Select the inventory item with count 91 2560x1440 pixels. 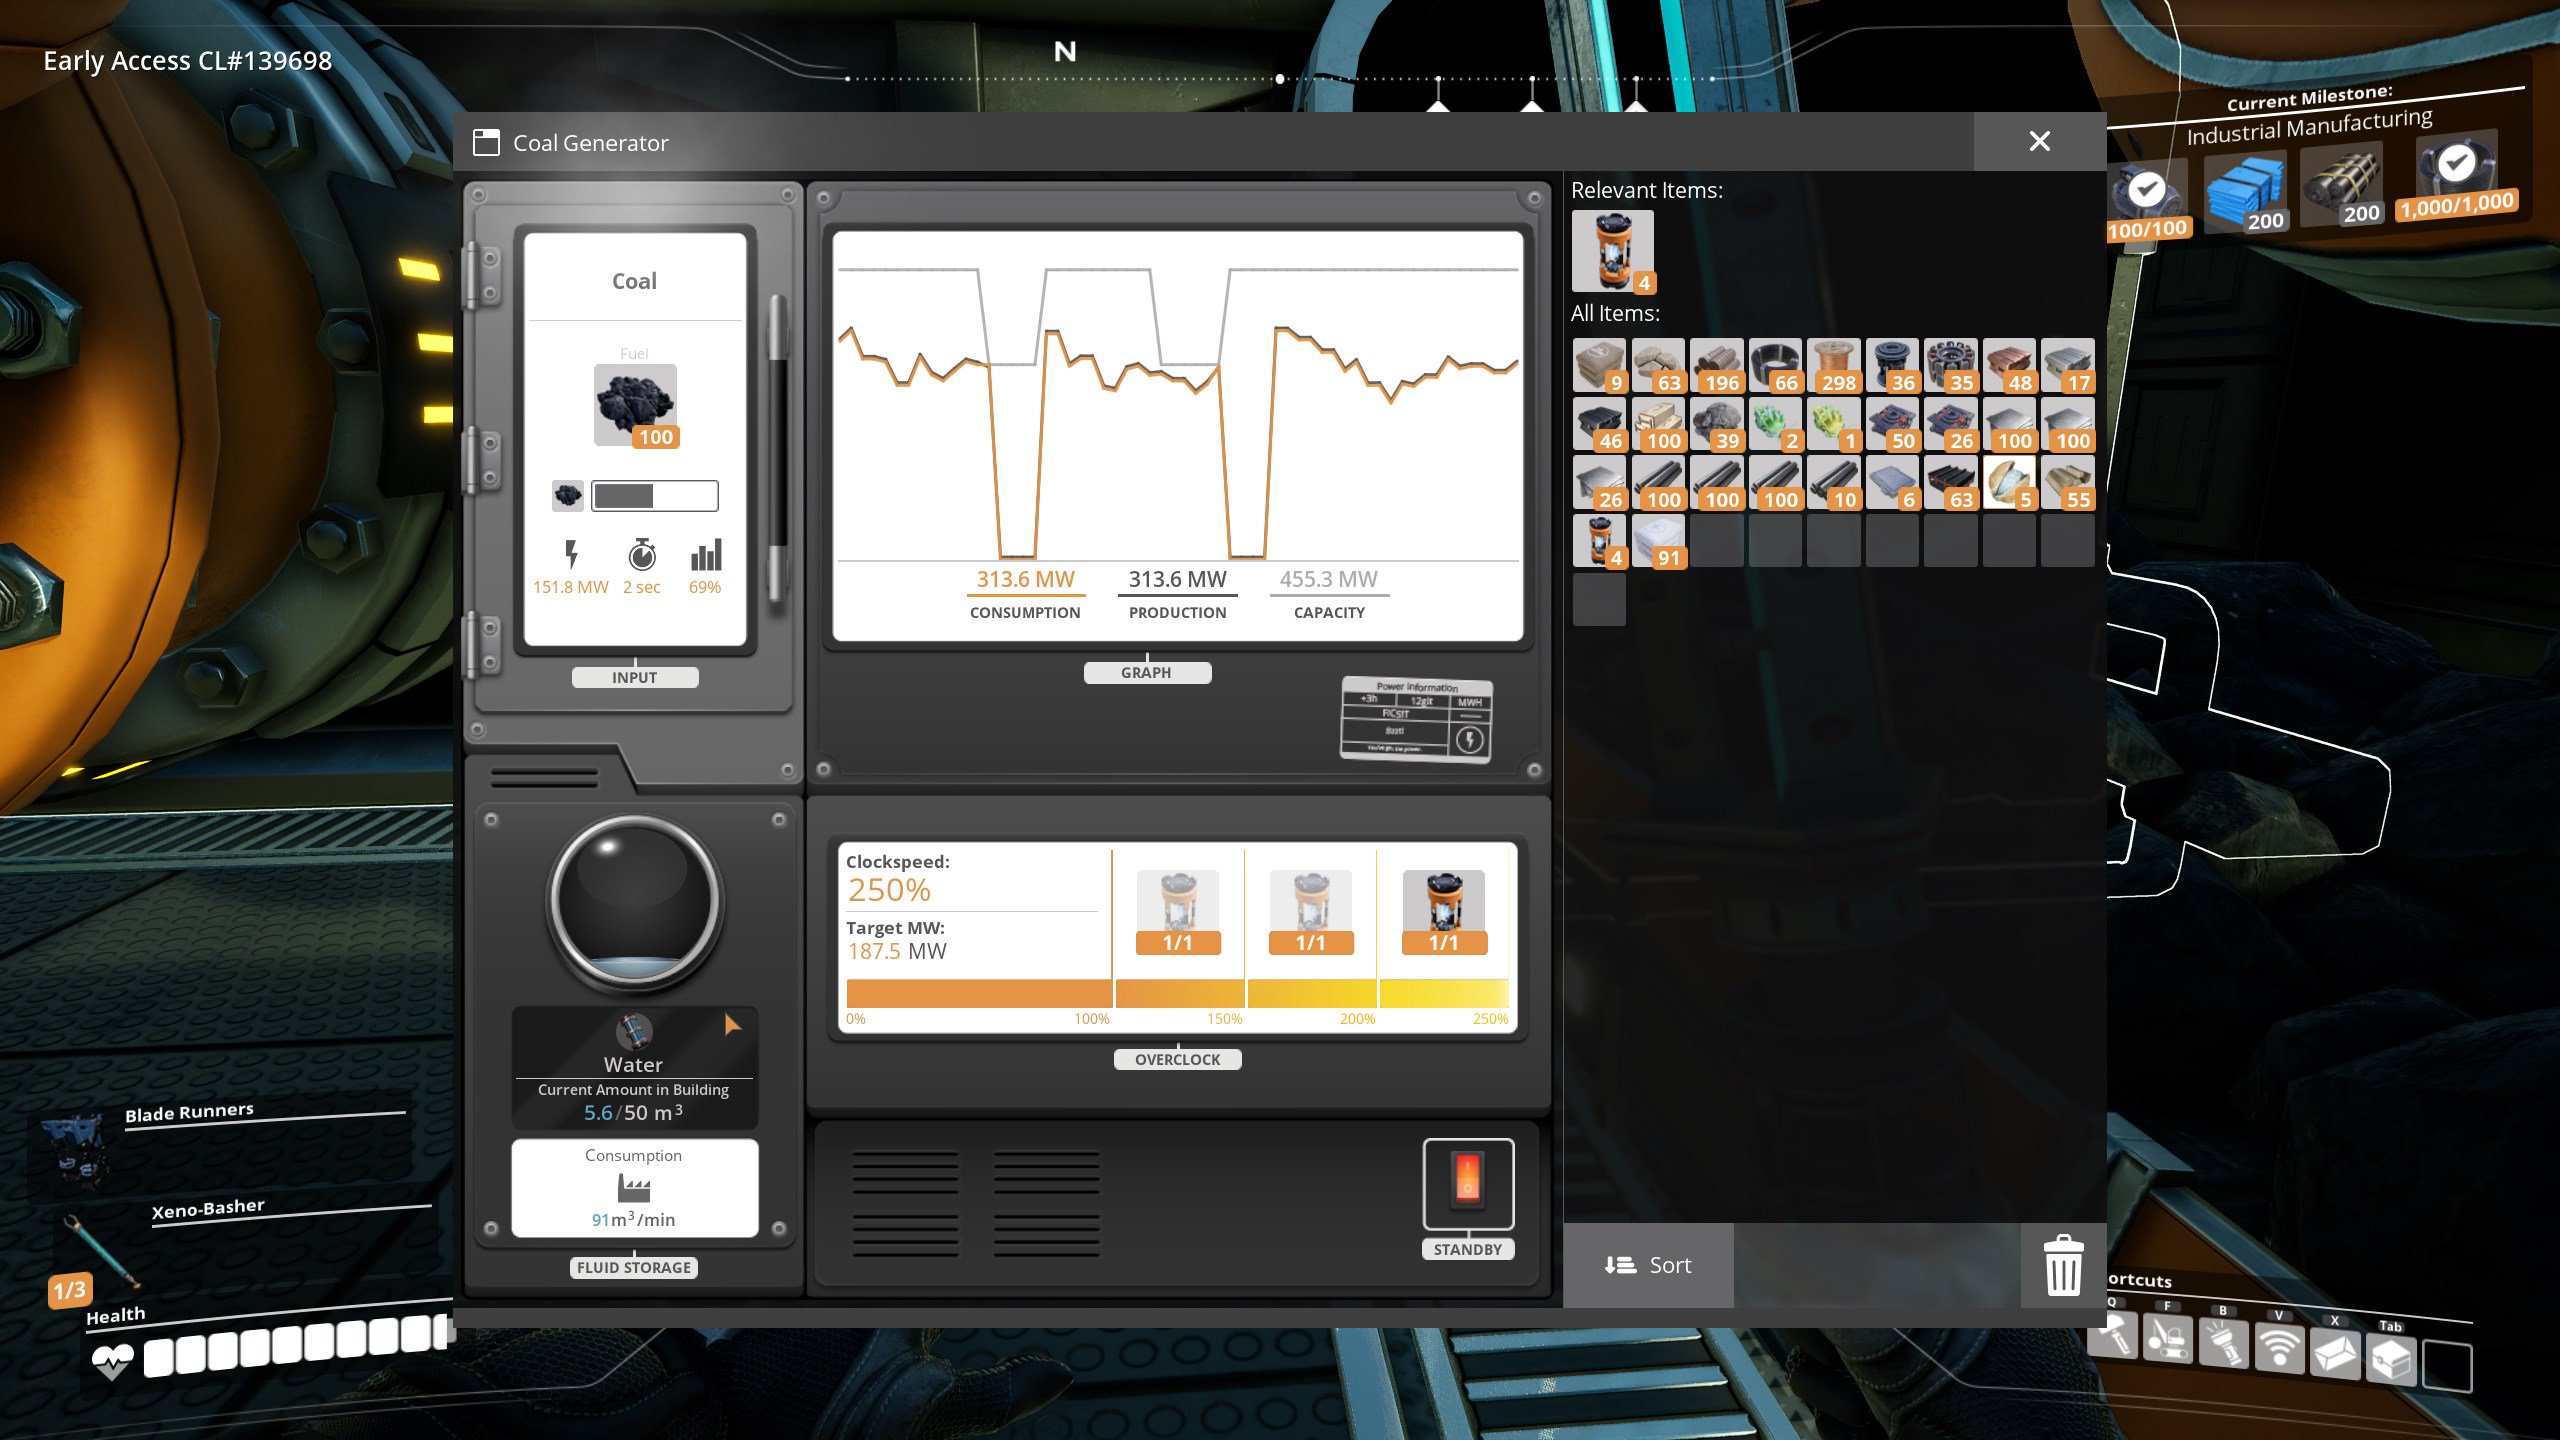1658,541
